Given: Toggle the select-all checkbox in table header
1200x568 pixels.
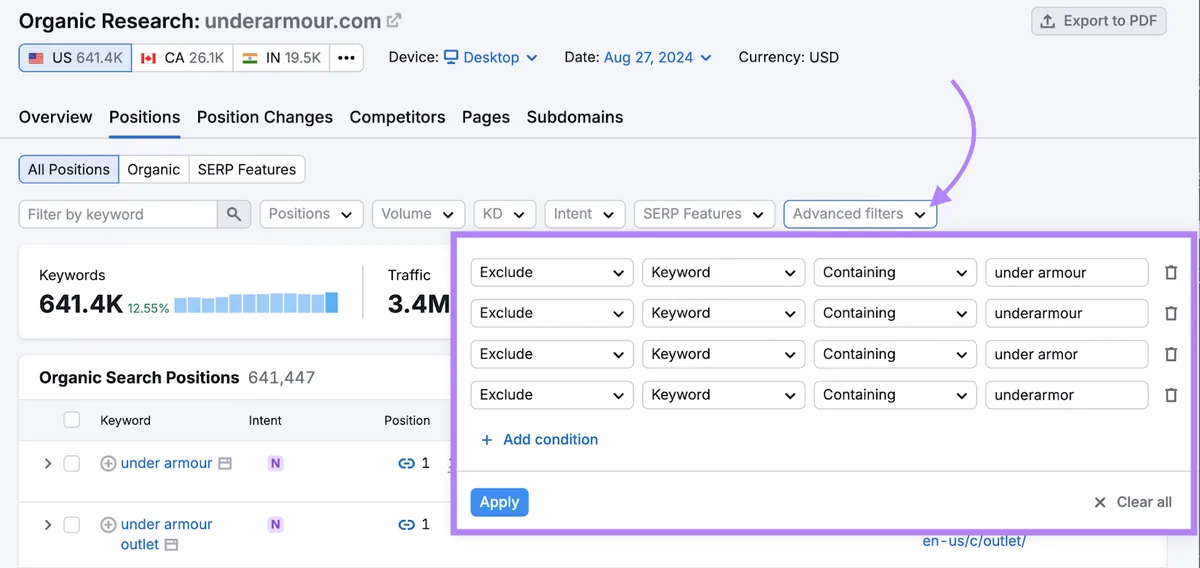Looking at the screenshot, I should (71, 420).
